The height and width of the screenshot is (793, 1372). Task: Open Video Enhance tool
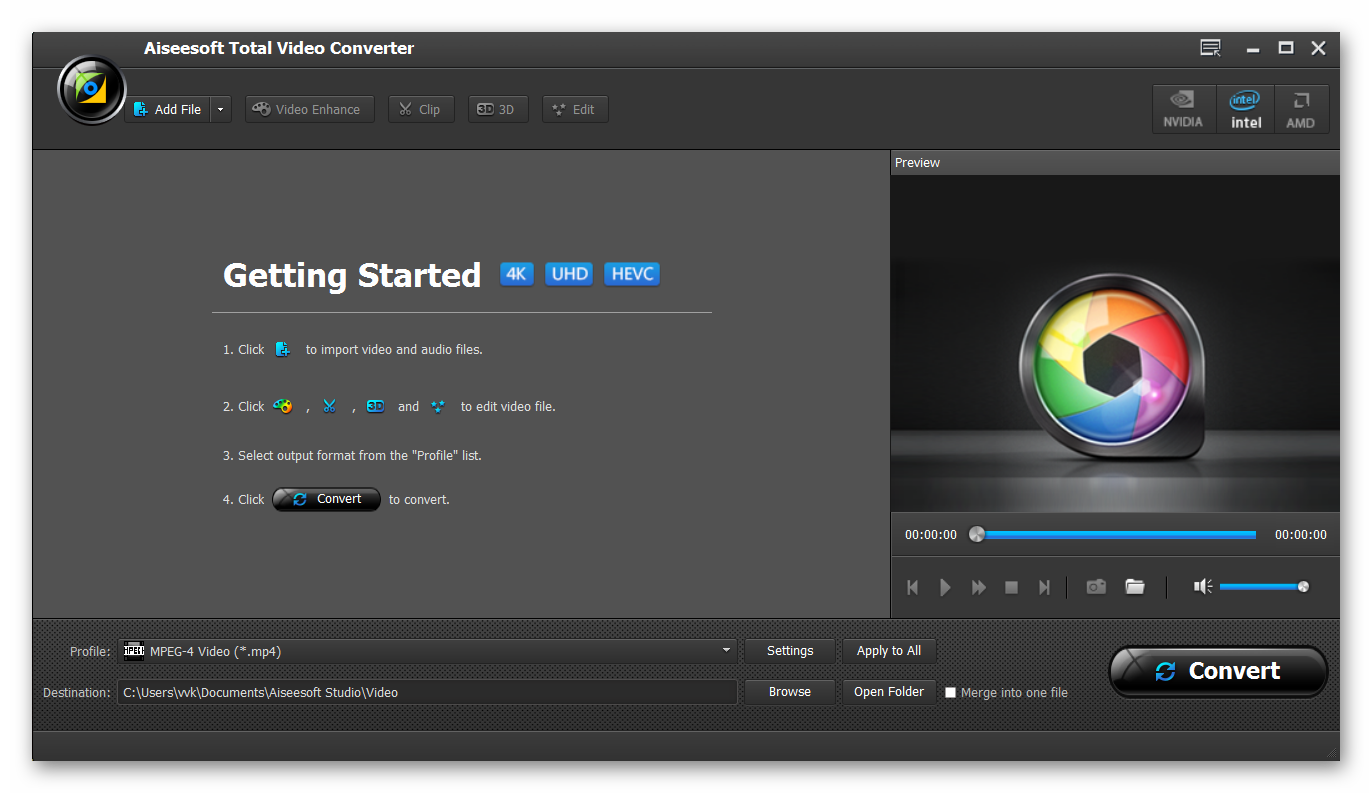[x=310, y=109]
